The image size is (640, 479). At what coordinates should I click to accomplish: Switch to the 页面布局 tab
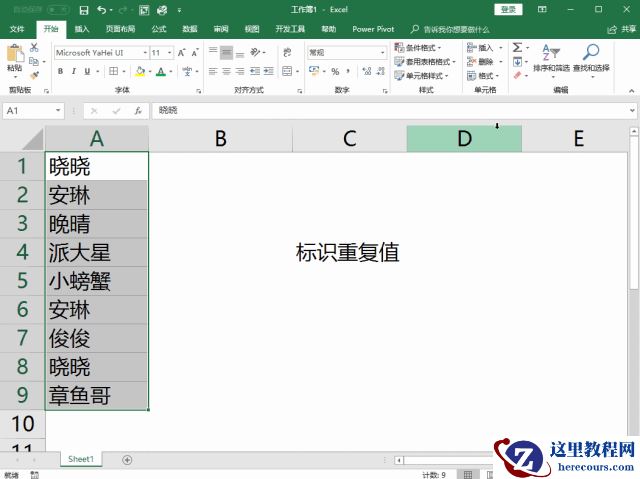120,29
